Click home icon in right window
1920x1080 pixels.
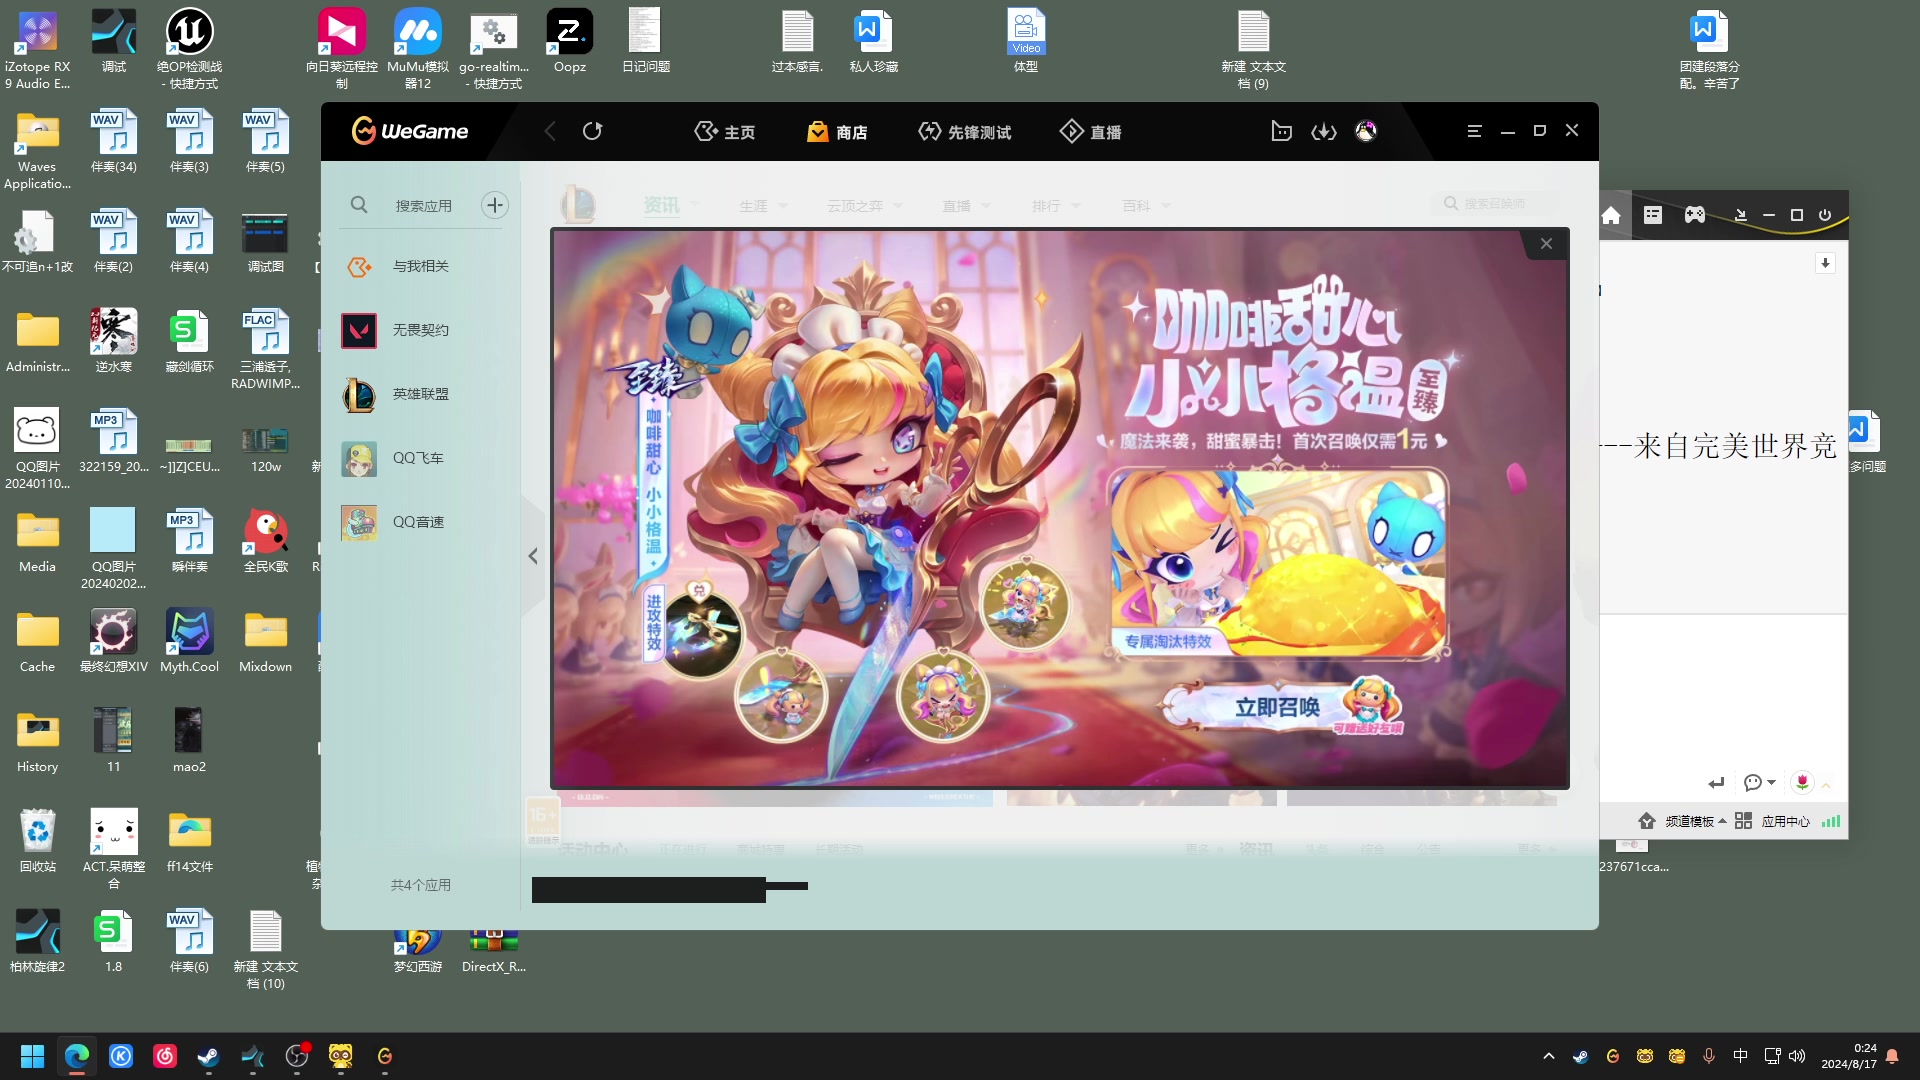pyautogui.click(x=1610, y=215)
